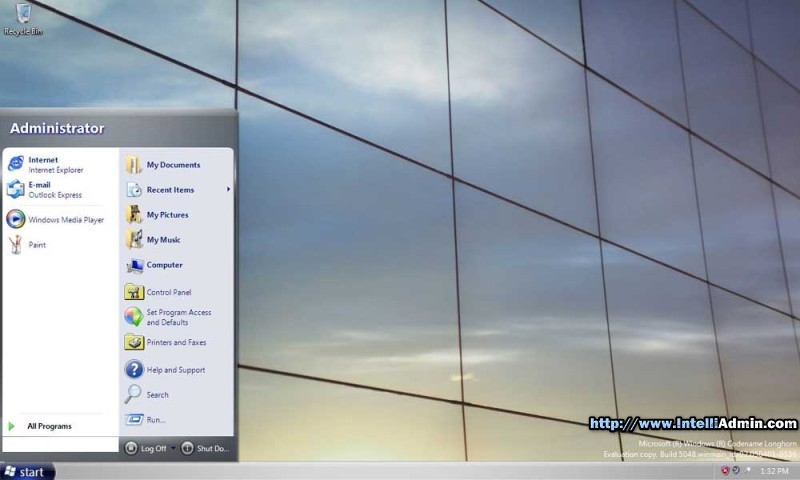Expand the Recent Items submenu
The height and width of the screenshot is (480, 800).
[177, 190]
